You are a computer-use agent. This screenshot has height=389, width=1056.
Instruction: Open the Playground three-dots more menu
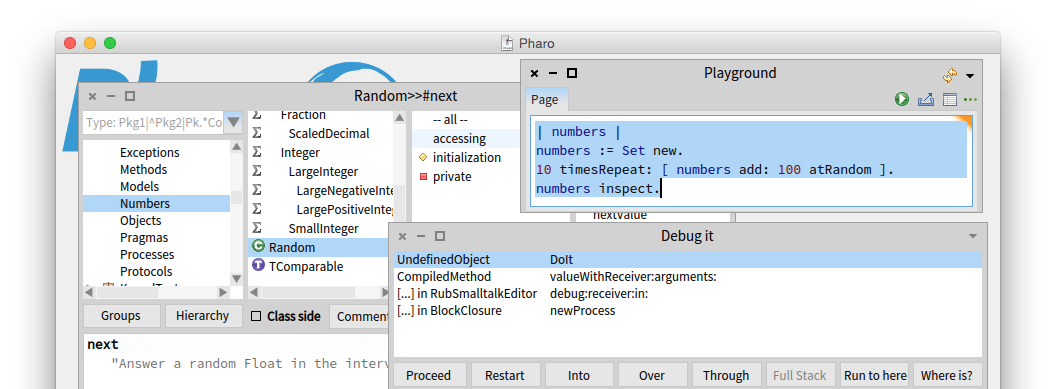(970, 100)
